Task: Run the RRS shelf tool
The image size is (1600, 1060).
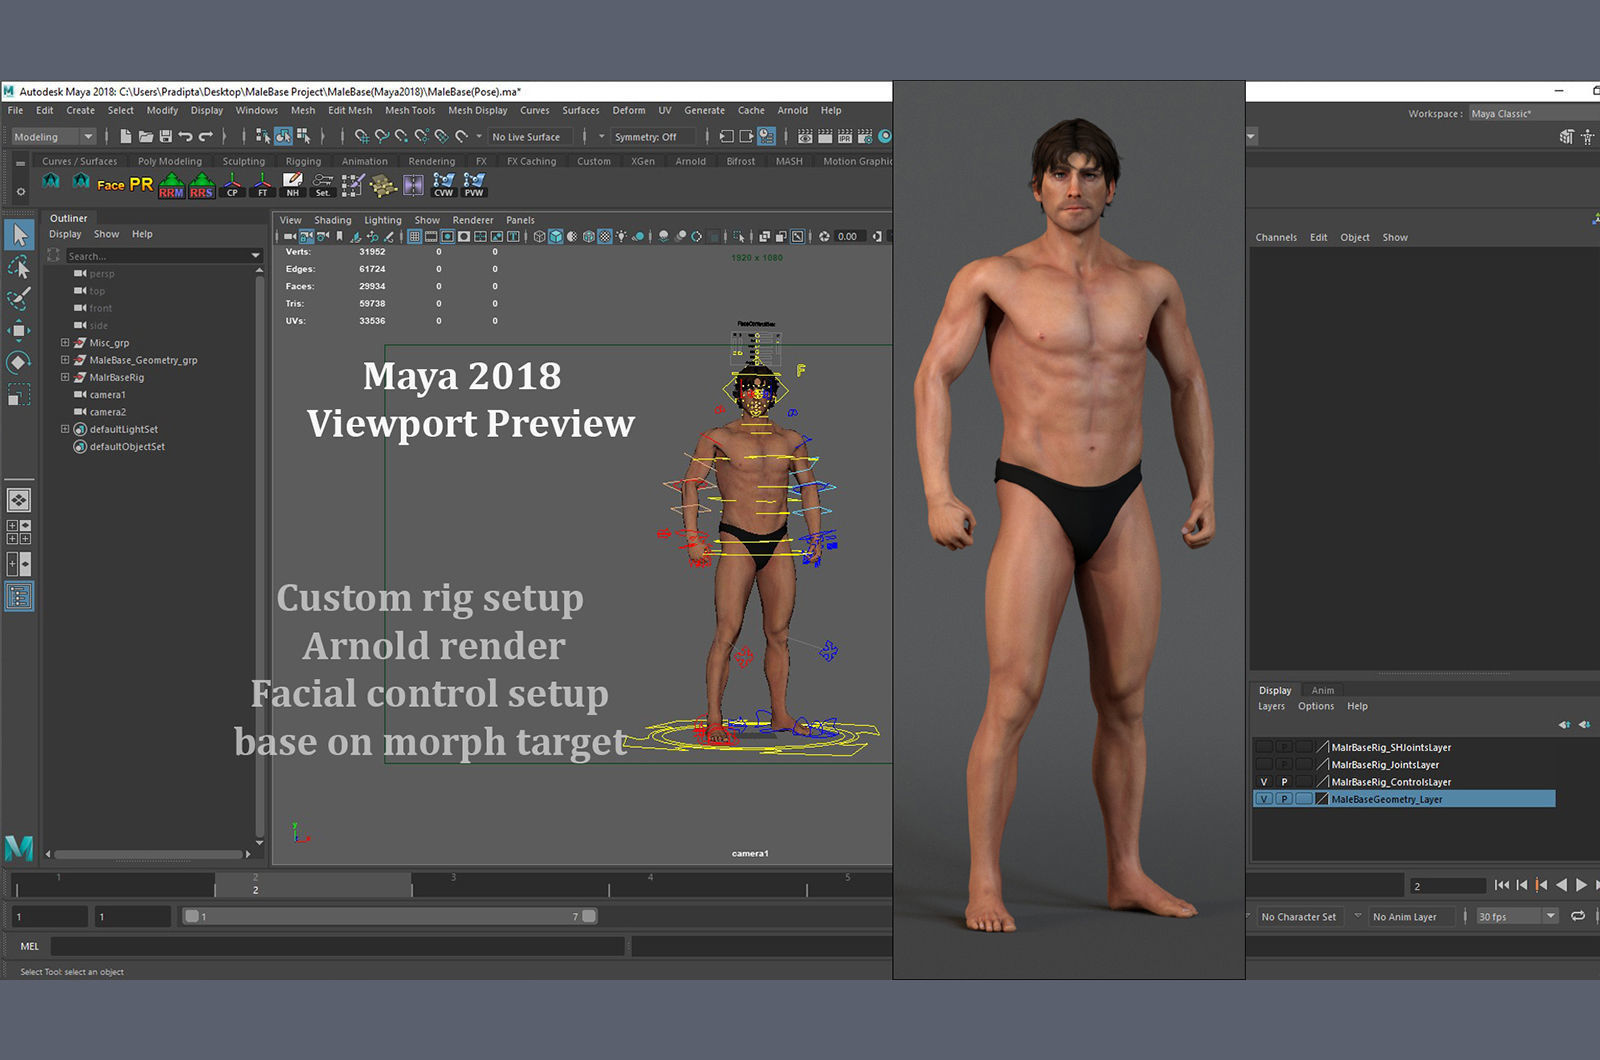Action: click(x=202, y=185)
